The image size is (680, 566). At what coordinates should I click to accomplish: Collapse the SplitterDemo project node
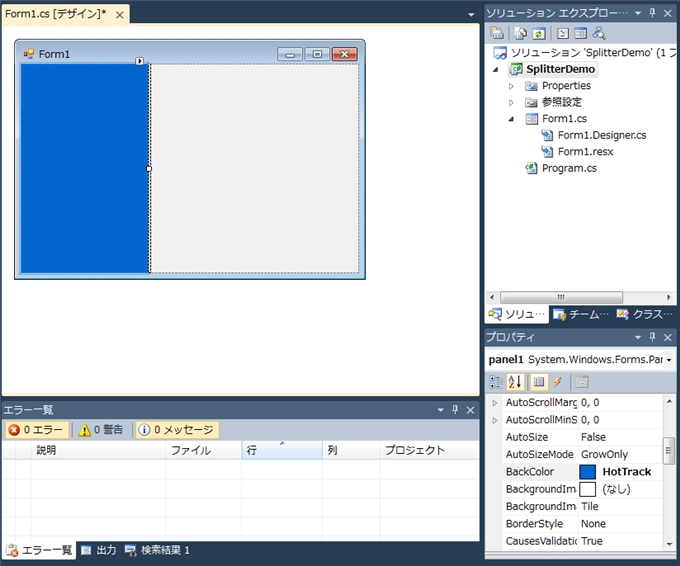496,69
